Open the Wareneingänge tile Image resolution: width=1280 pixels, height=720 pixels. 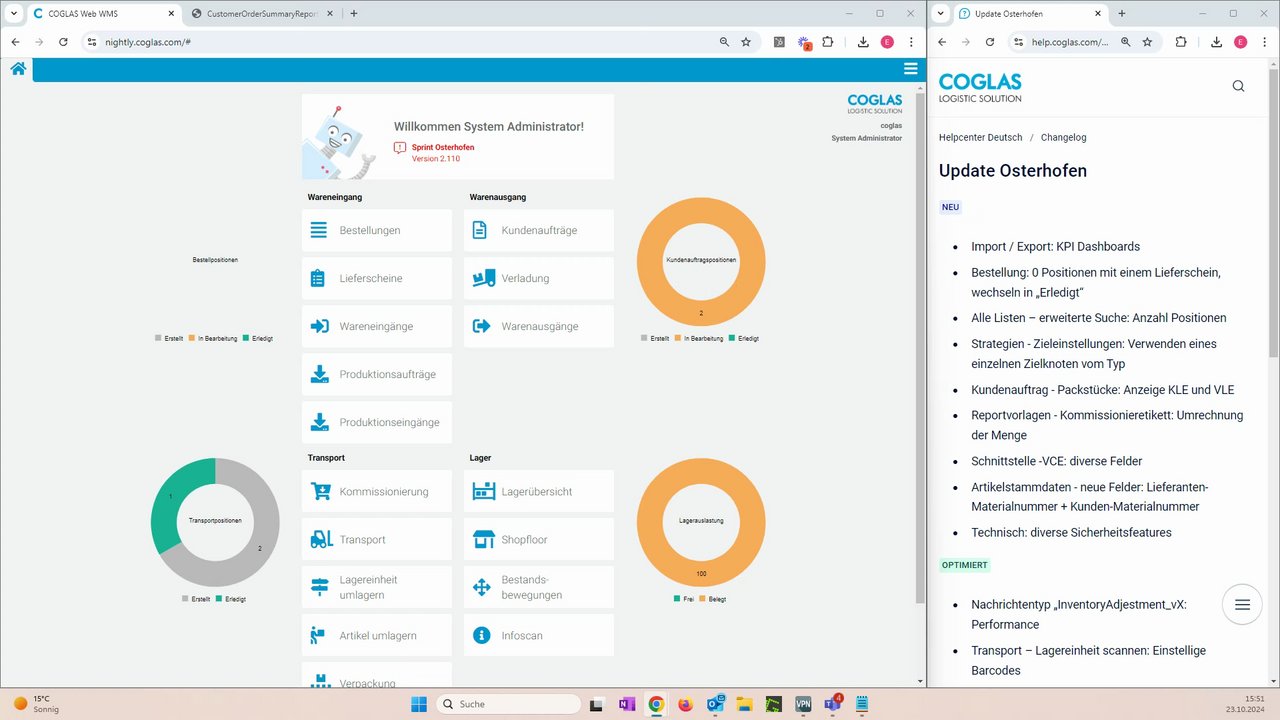click(377, 326)
